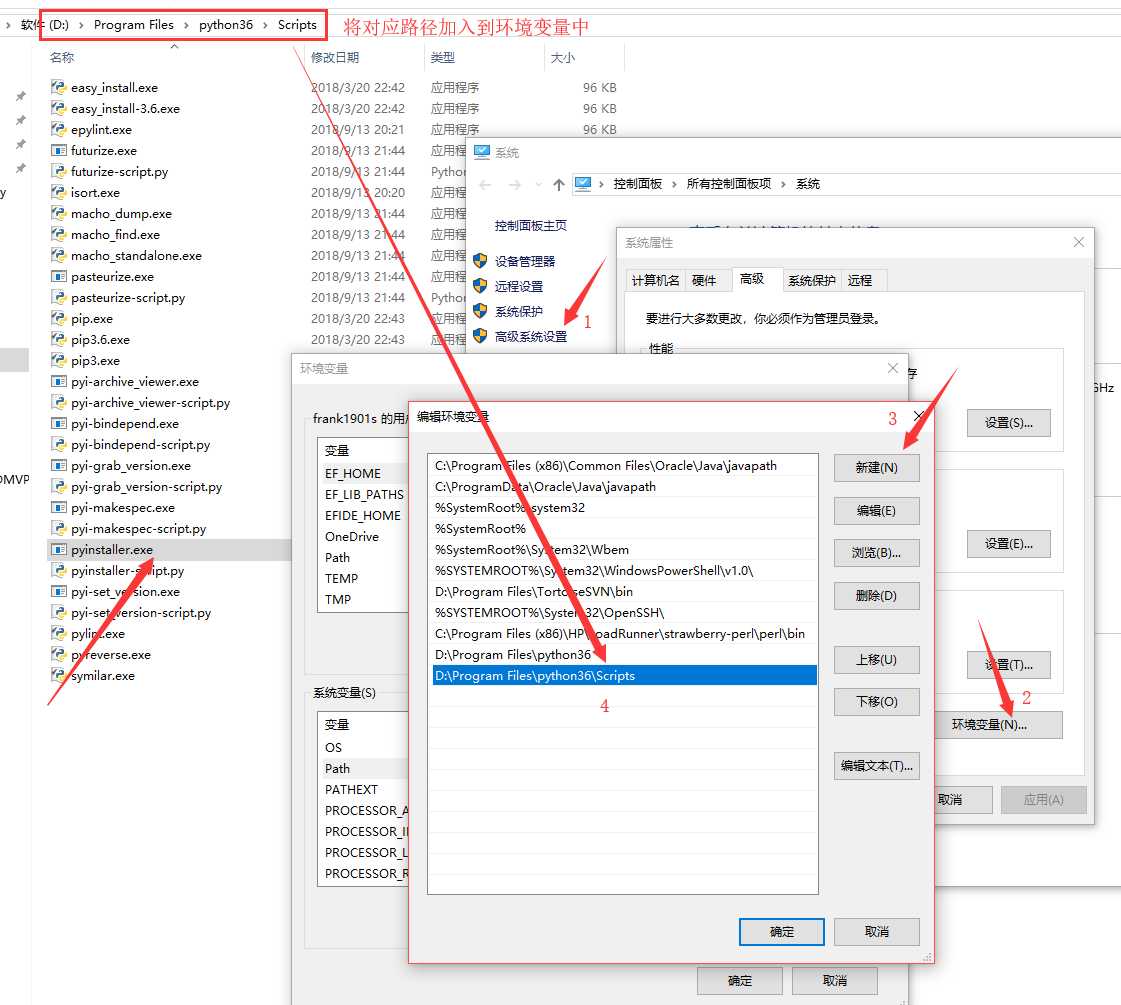Click the futurize-script.py file icon
Viewport: 1121px width, 1005px height.
pos(59,172)
